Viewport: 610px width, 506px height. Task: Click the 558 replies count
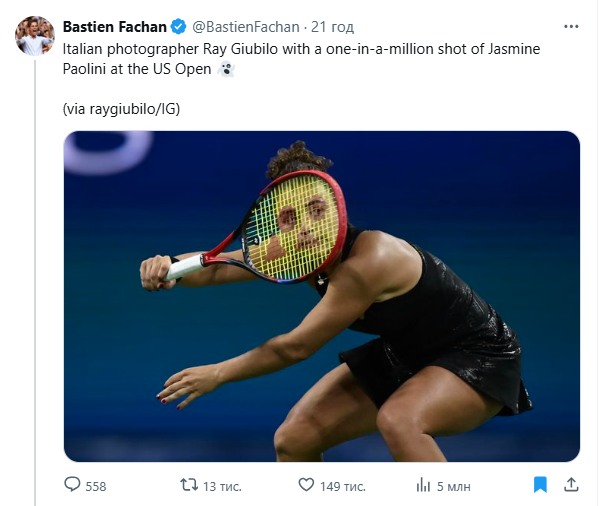pos(96,486)
